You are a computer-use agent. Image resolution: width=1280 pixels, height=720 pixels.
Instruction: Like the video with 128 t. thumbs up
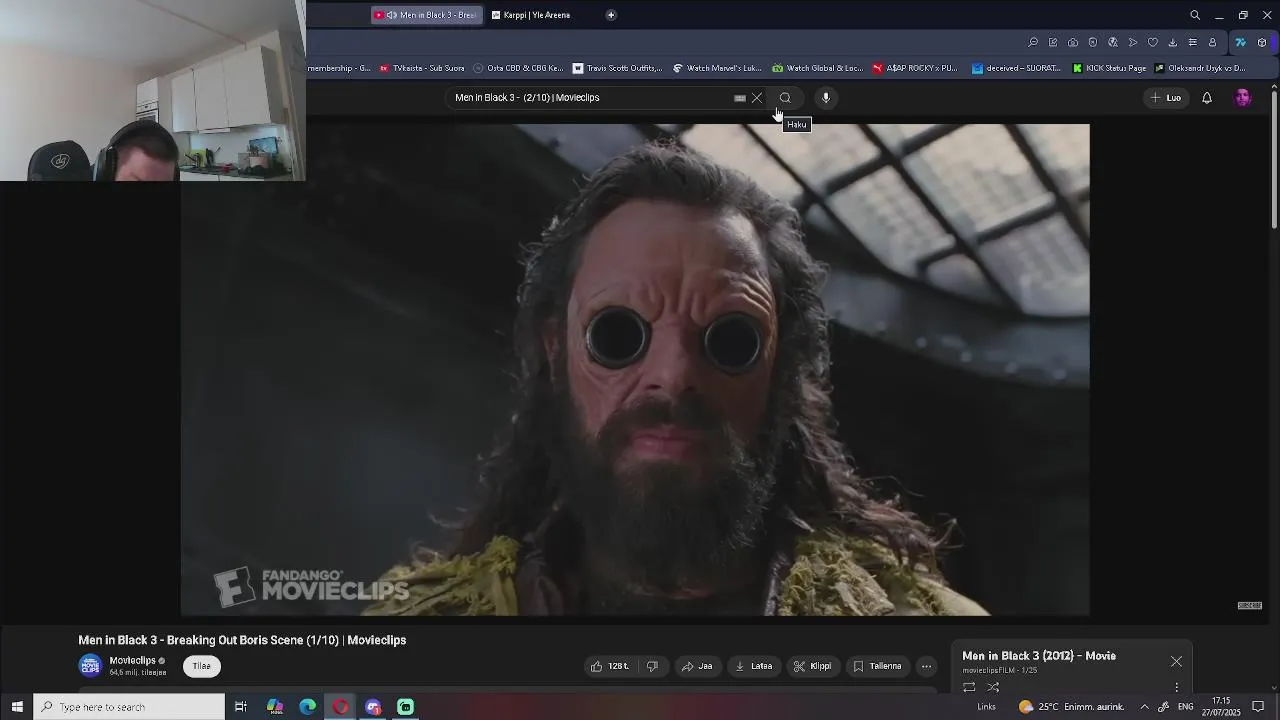point(610,666)
